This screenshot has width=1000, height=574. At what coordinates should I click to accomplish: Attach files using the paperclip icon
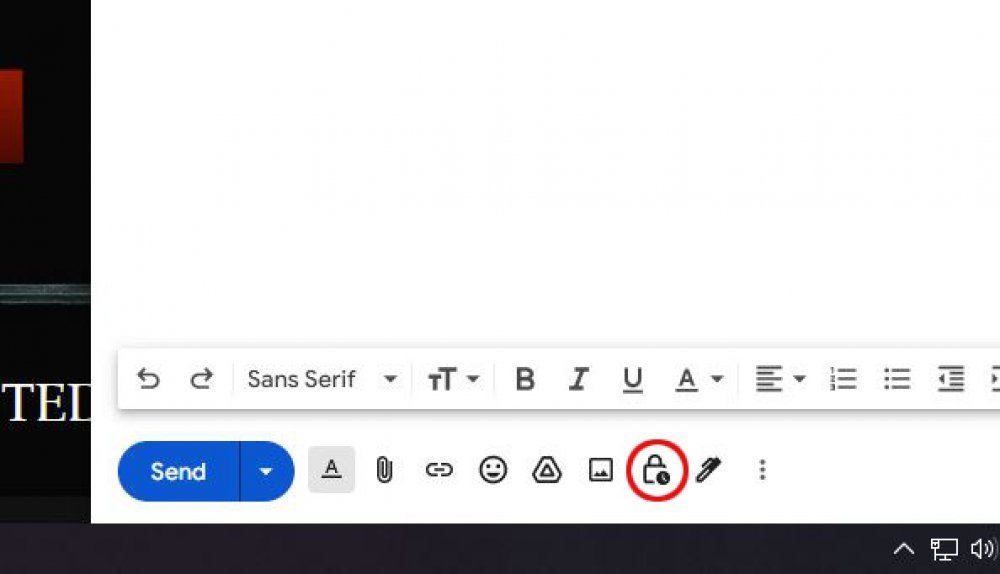[x=384, y=471]
